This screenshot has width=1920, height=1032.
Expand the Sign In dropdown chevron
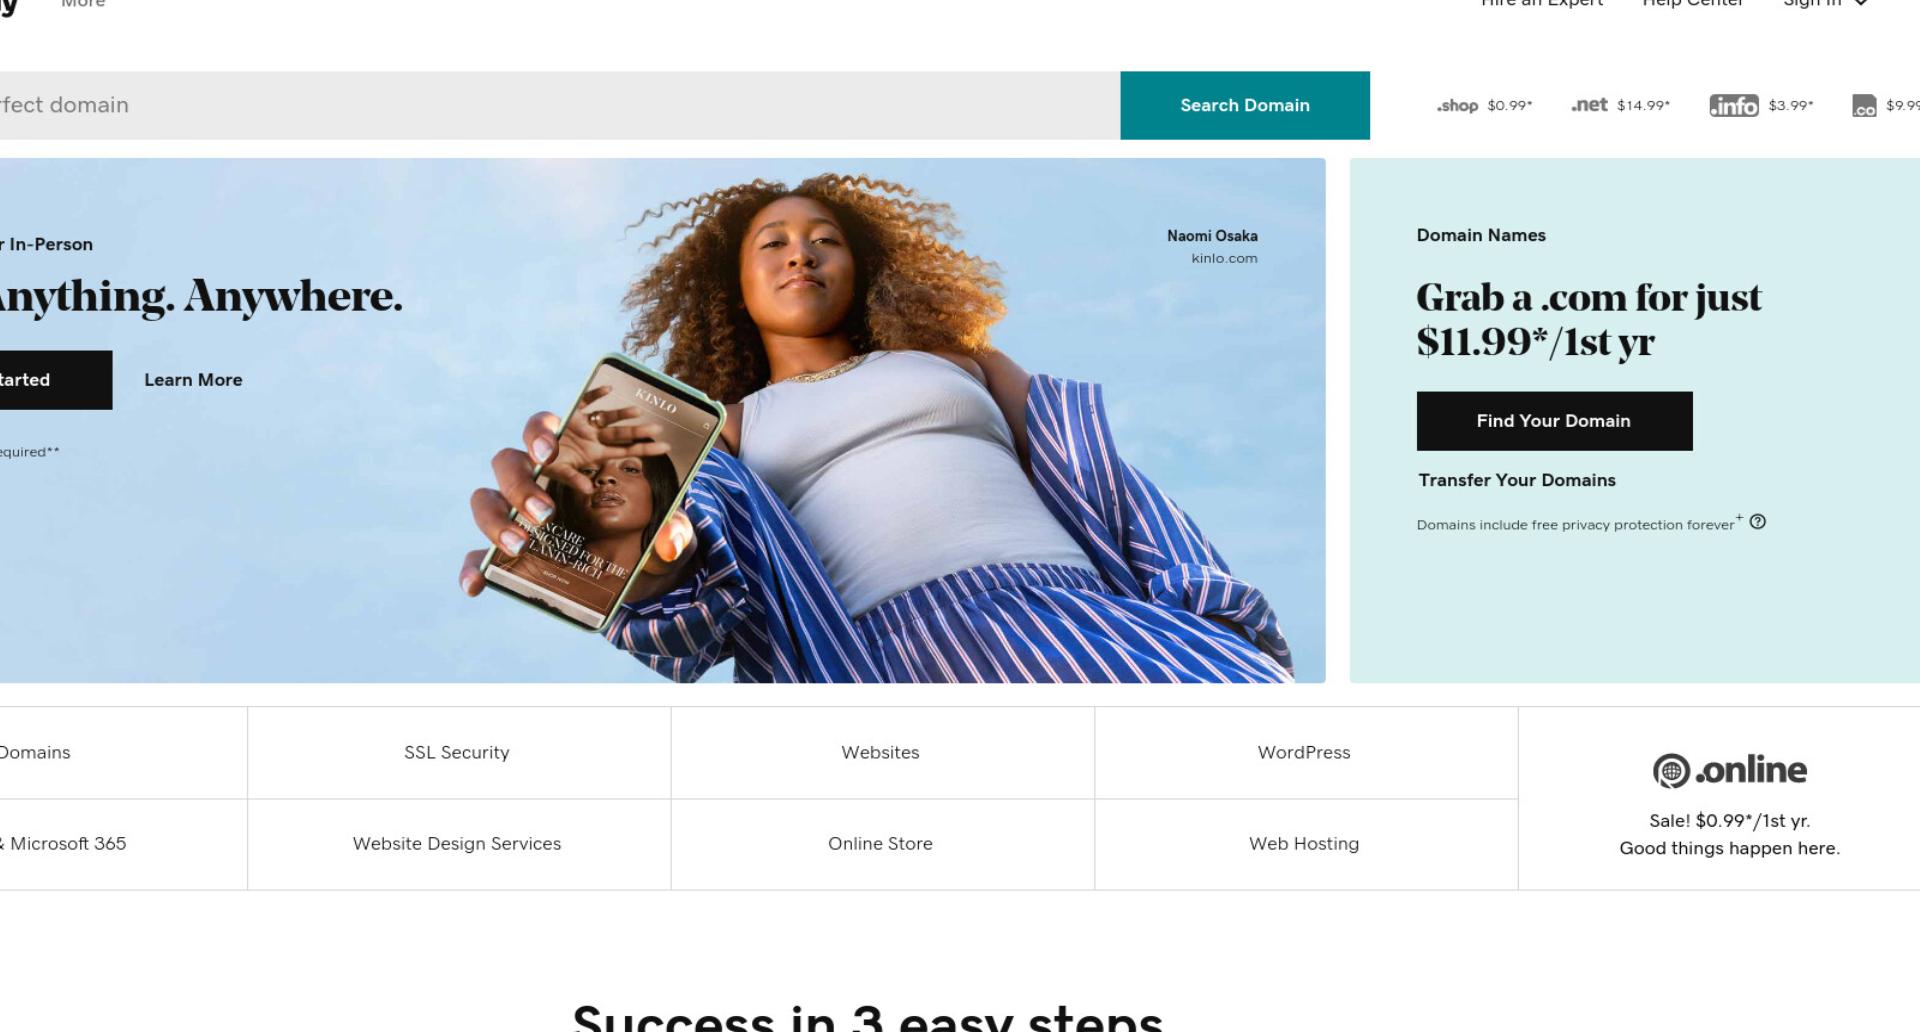click(1861, 3)
